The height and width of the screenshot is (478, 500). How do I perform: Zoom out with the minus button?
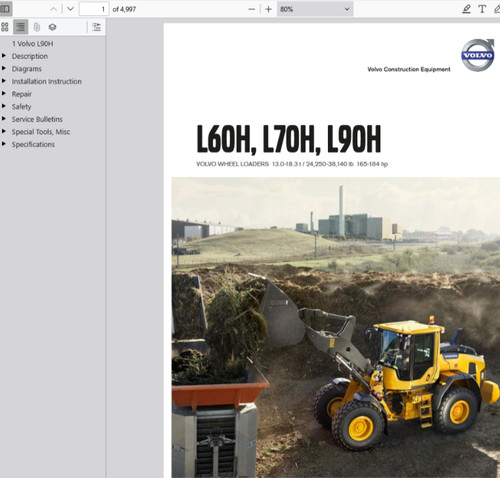[252, 9]
